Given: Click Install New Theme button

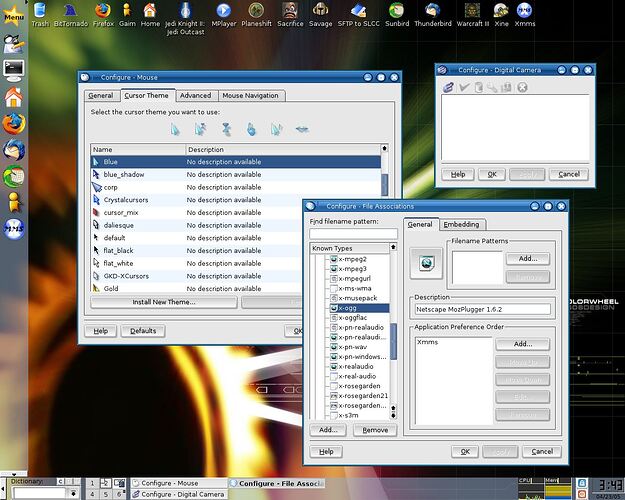Looking at the screenshot, I should pyautogui.click(x=164, y=302).
